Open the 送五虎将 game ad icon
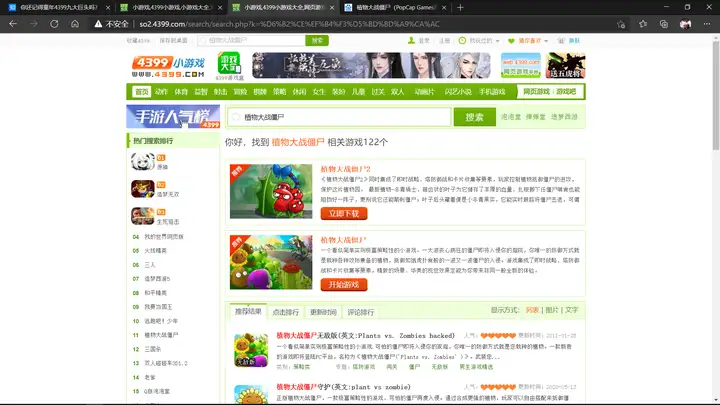The height and width of the screenshot is (405, 720). (x=565, y=65)
